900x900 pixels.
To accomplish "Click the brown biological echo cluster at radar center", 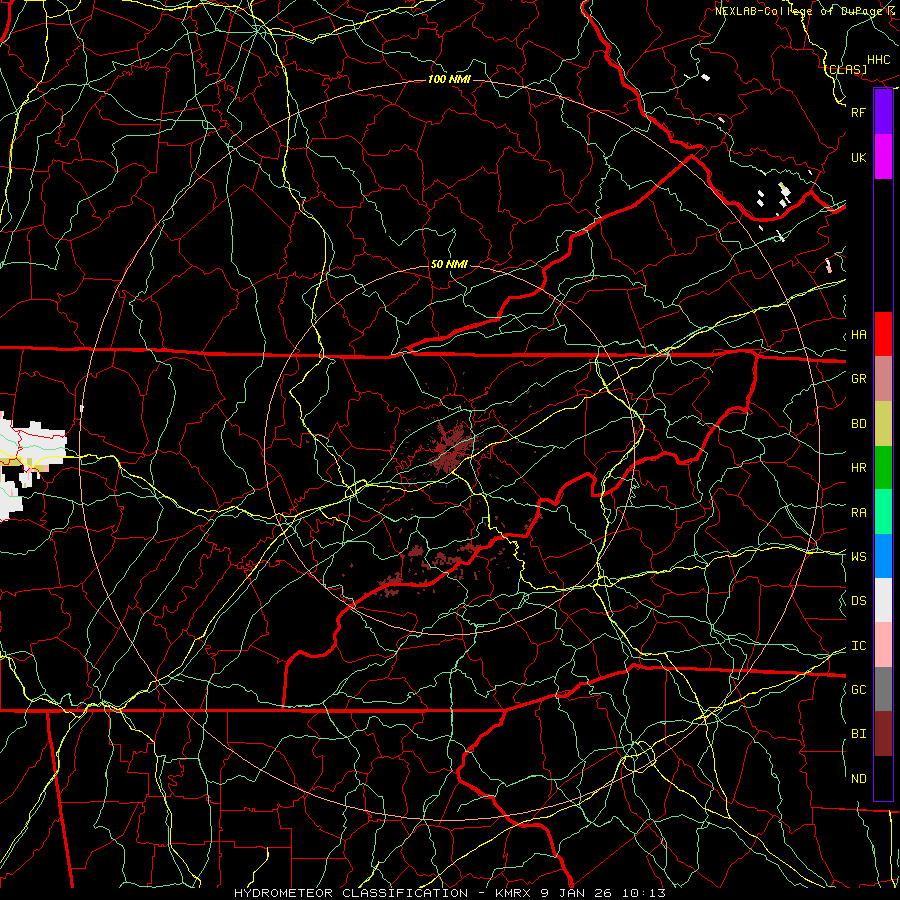I will (x=452, y=447).
